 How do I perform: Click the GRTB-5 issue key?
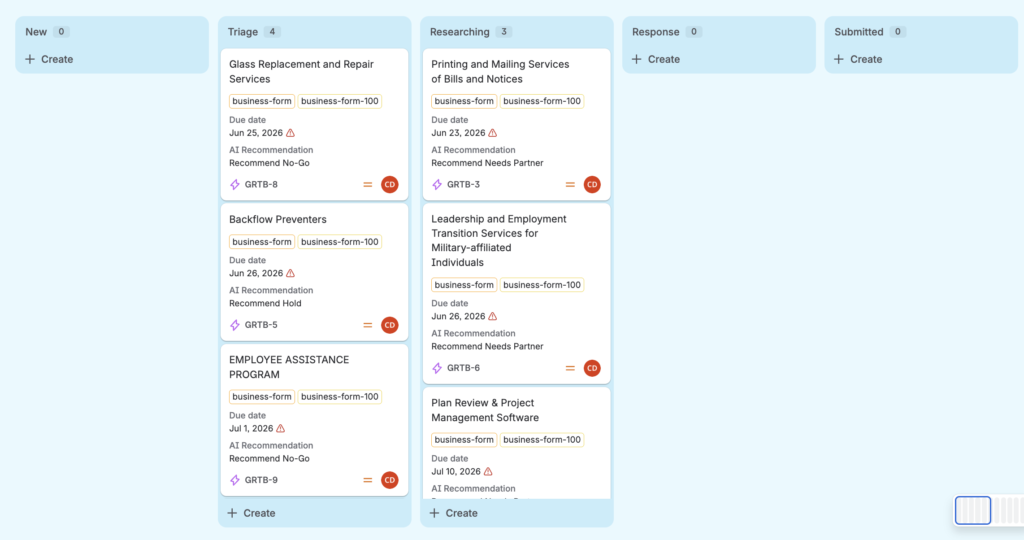[261, 325]
